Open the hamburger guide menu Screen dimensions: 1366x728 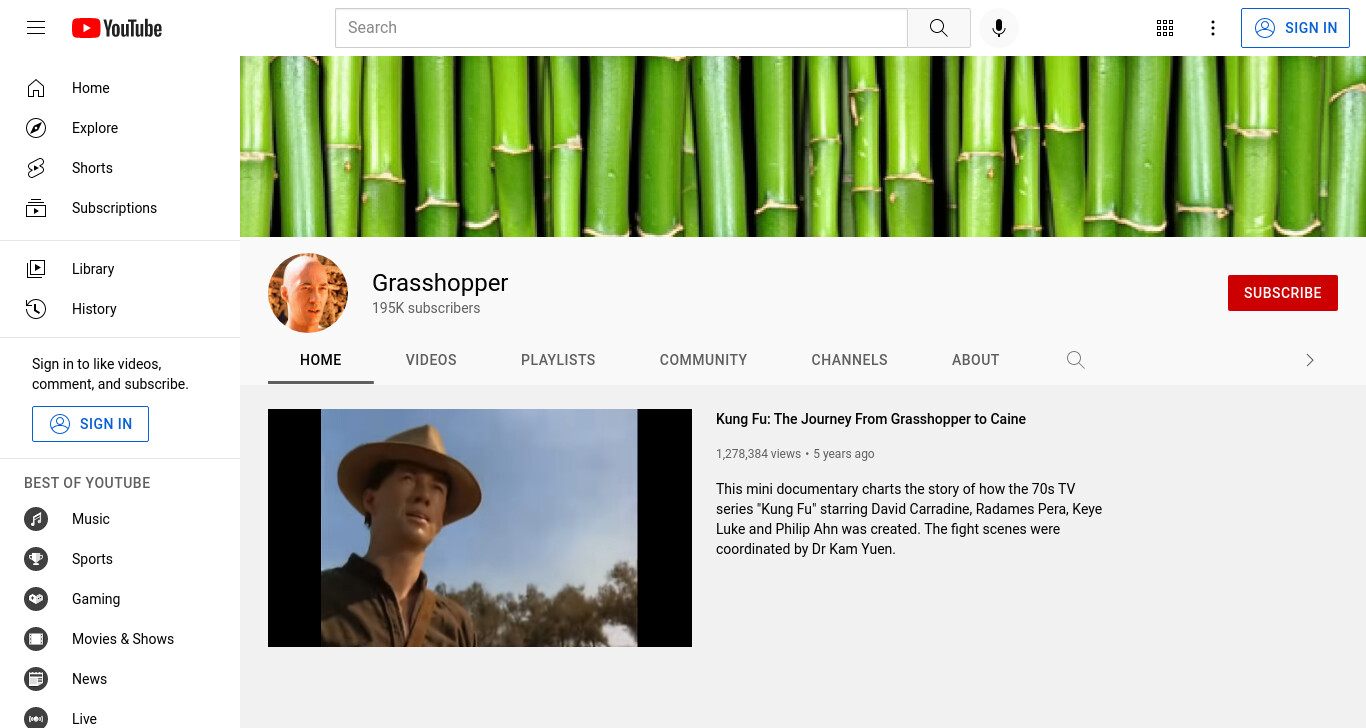click(x=36, y=28)
